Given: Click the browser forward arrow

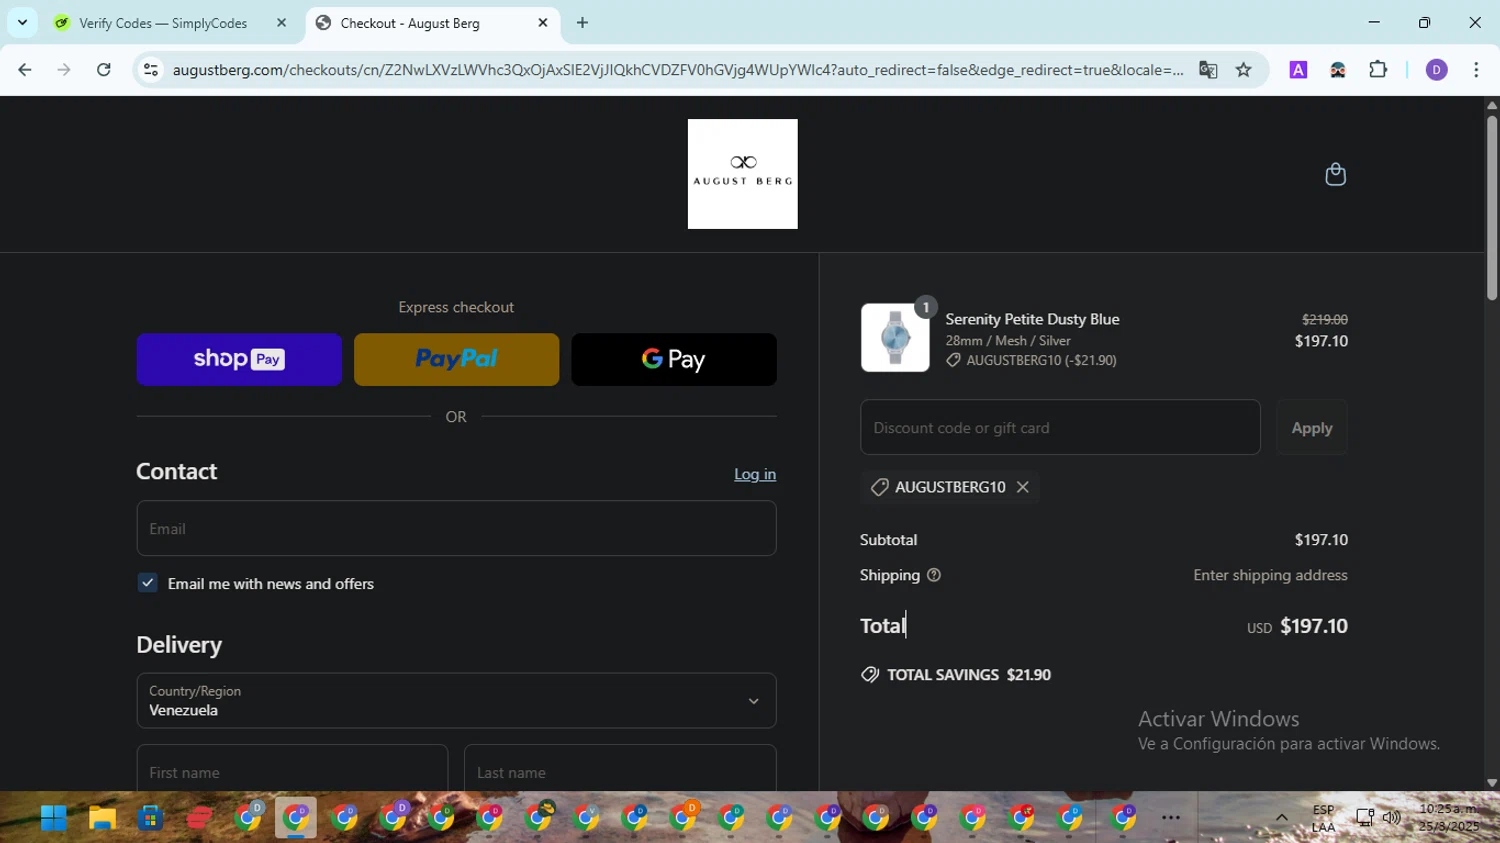Looking at the screenshot, I should pyautogui.click(x=64, y=70).
